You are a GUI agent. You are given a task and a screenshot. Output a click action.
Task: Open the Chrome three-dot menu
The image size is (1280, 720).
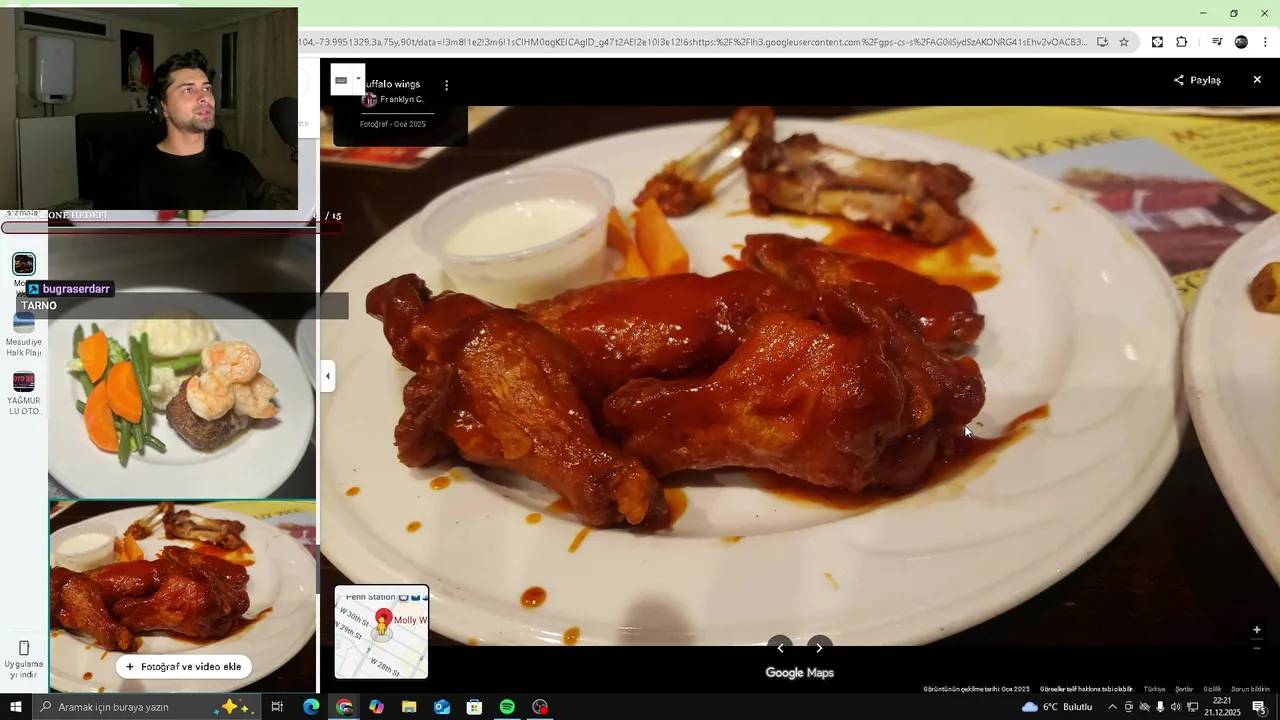tap(1265, 42)
